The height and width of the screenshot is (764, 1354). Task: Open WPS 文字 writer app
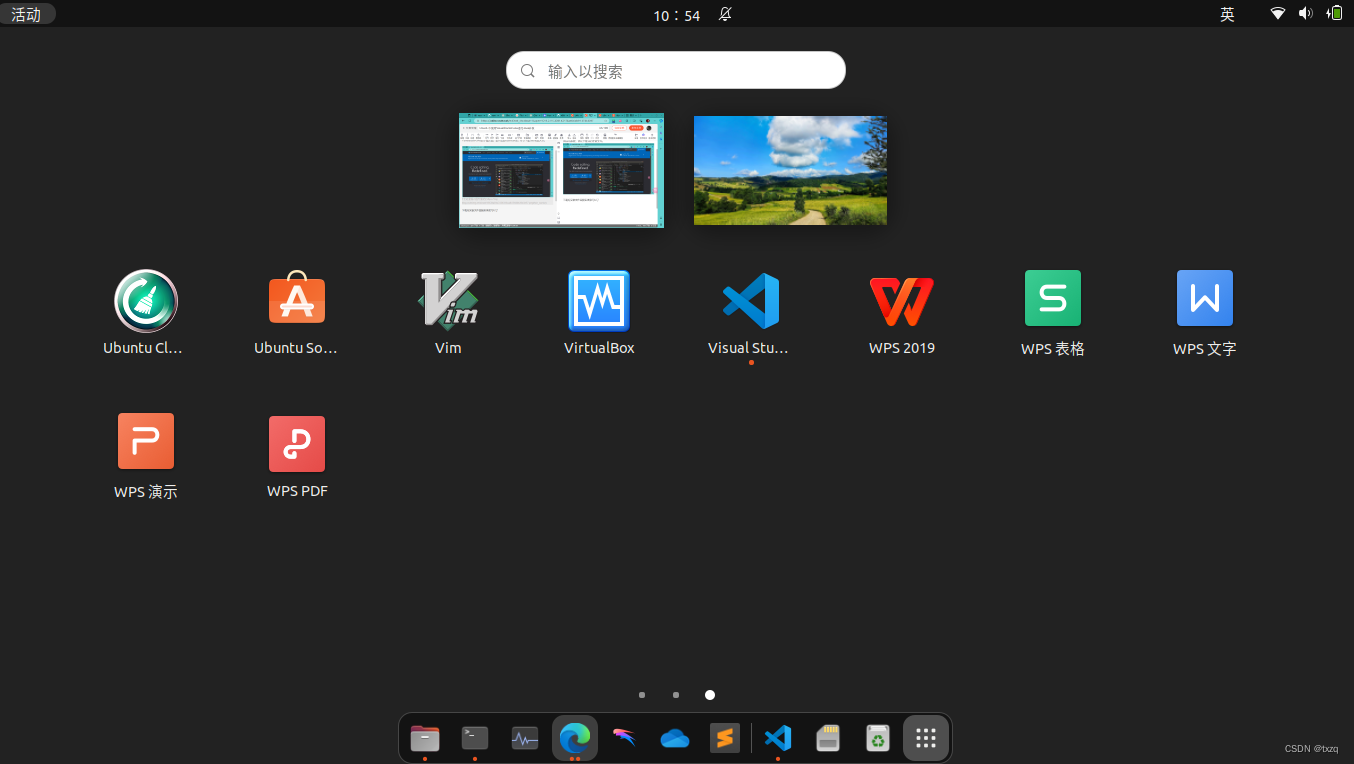coord(1205,298)
